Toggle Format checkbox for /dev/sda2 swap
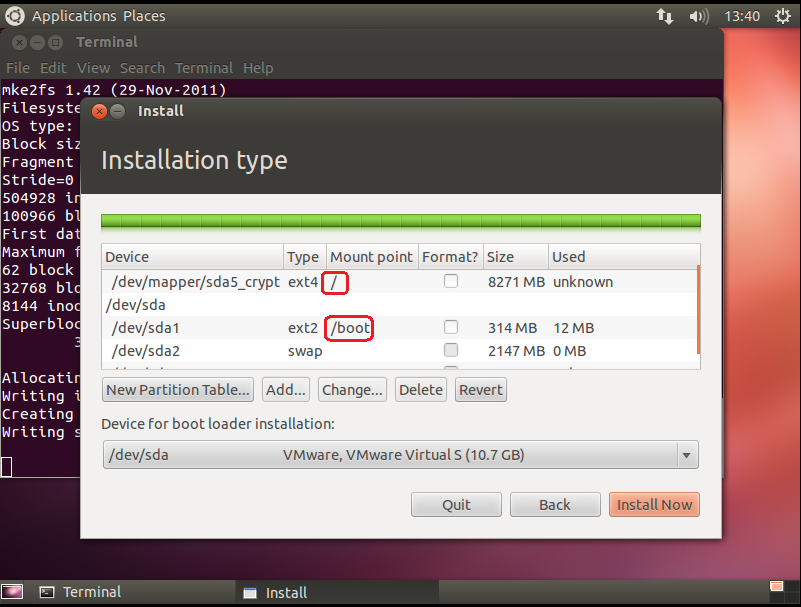Viewport: 801px width, 607px height. 451,350
